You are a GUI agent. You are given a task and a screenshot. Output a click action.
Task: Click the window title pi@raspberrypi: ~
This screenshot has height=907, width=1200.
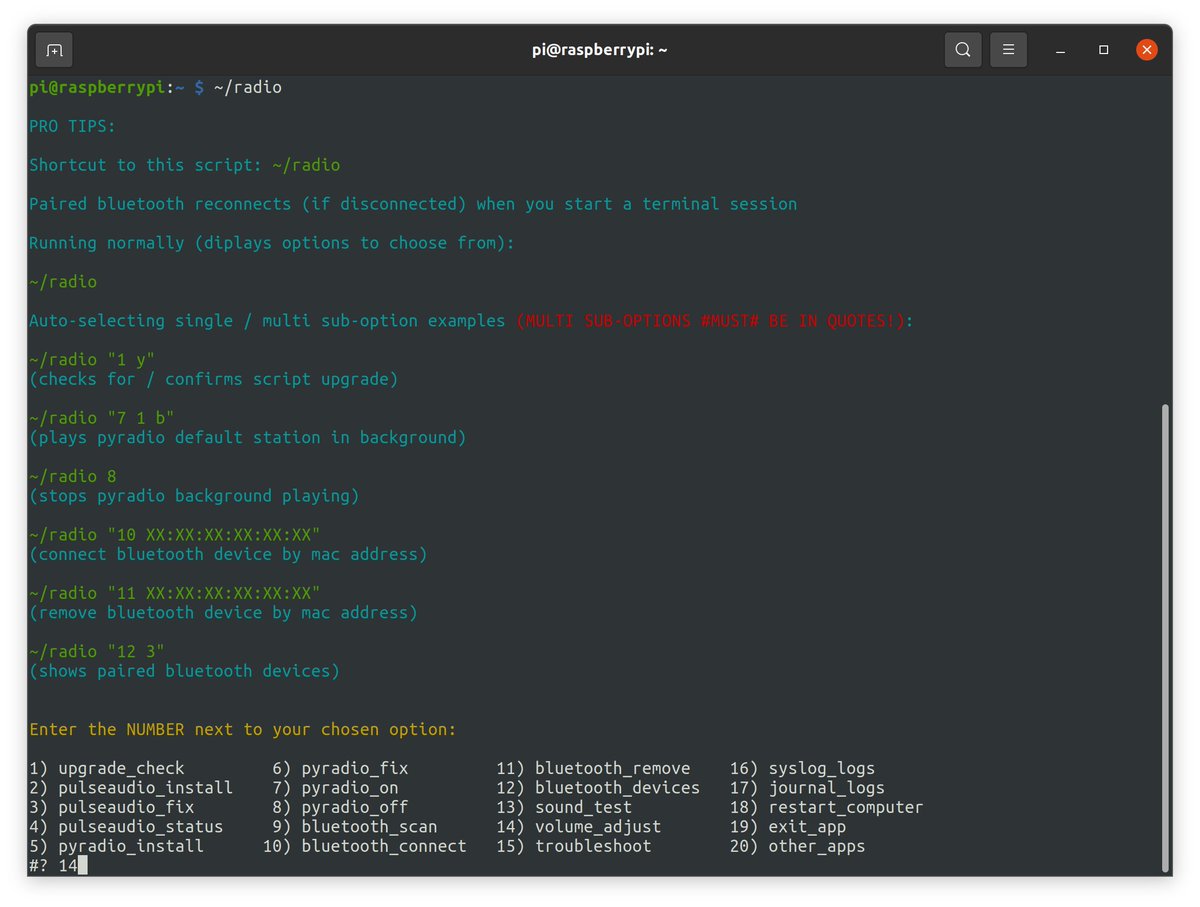pyautogui.click(x=600, y=49)
